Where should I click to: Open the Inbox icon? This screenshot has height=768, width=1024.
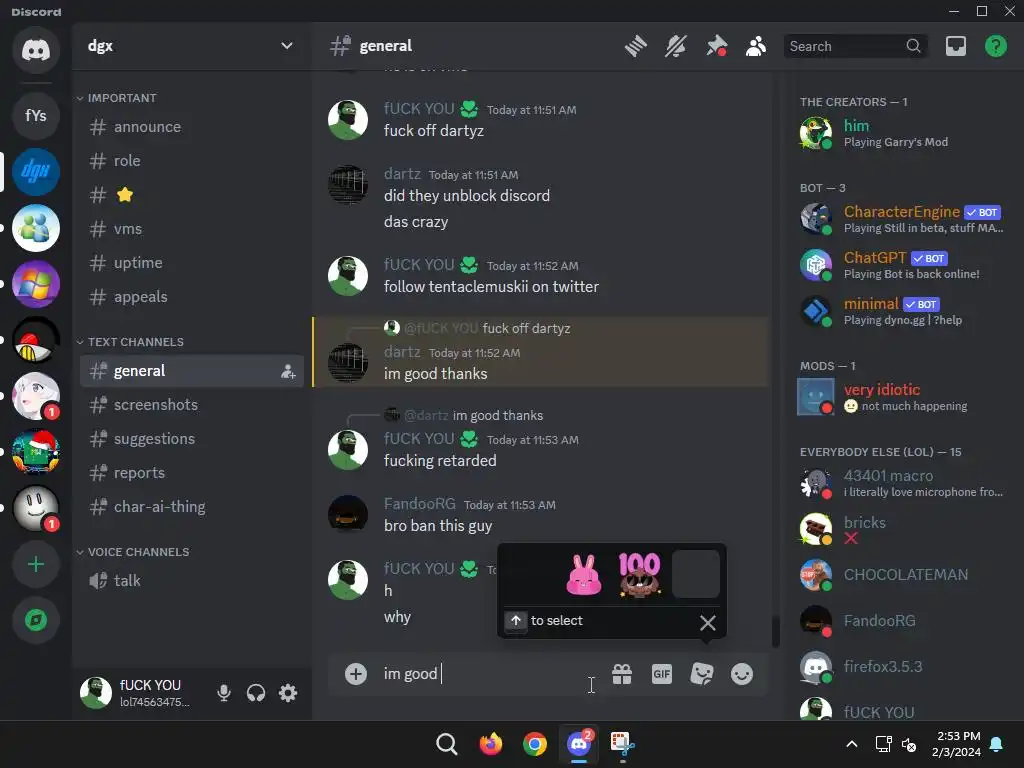955,46
